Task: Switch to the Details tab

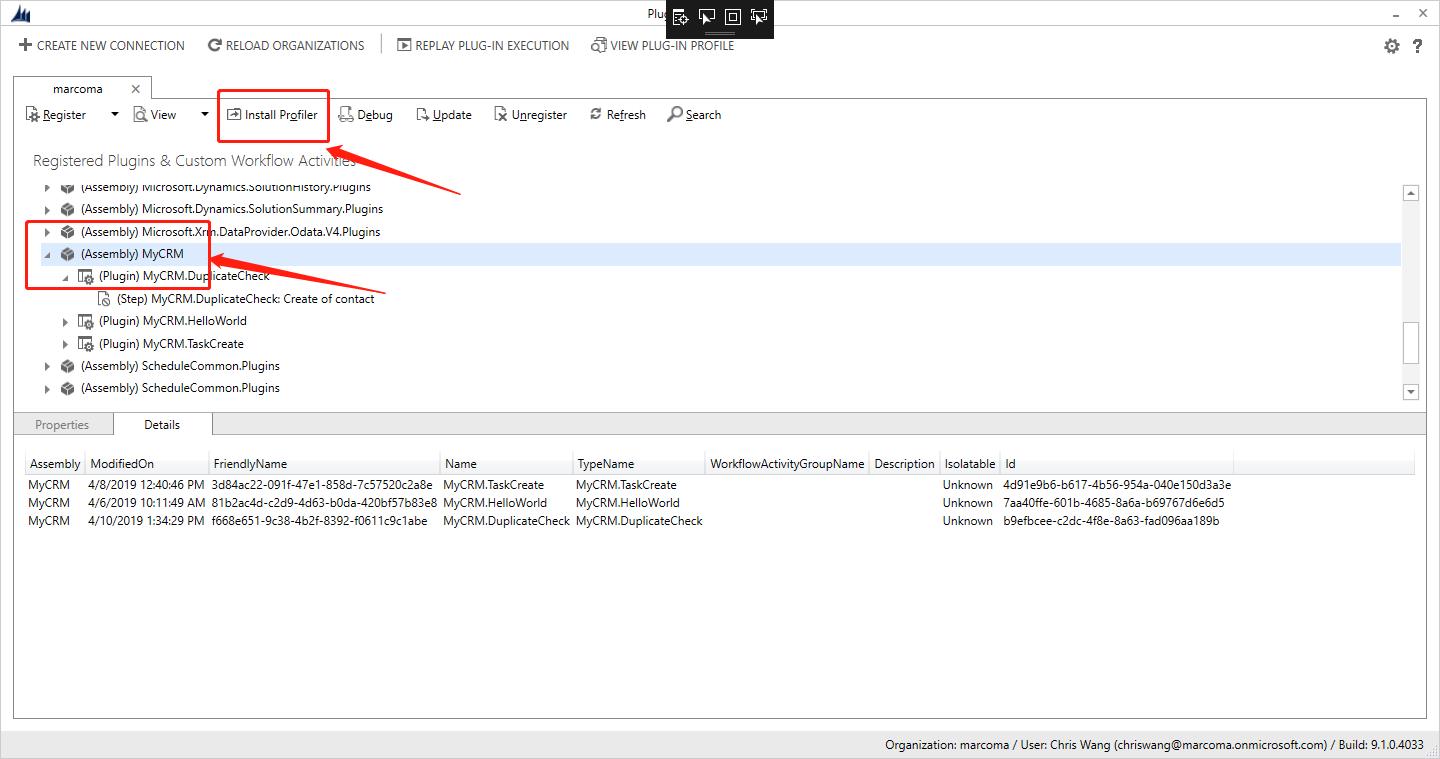Action: (x=162, y=425)
